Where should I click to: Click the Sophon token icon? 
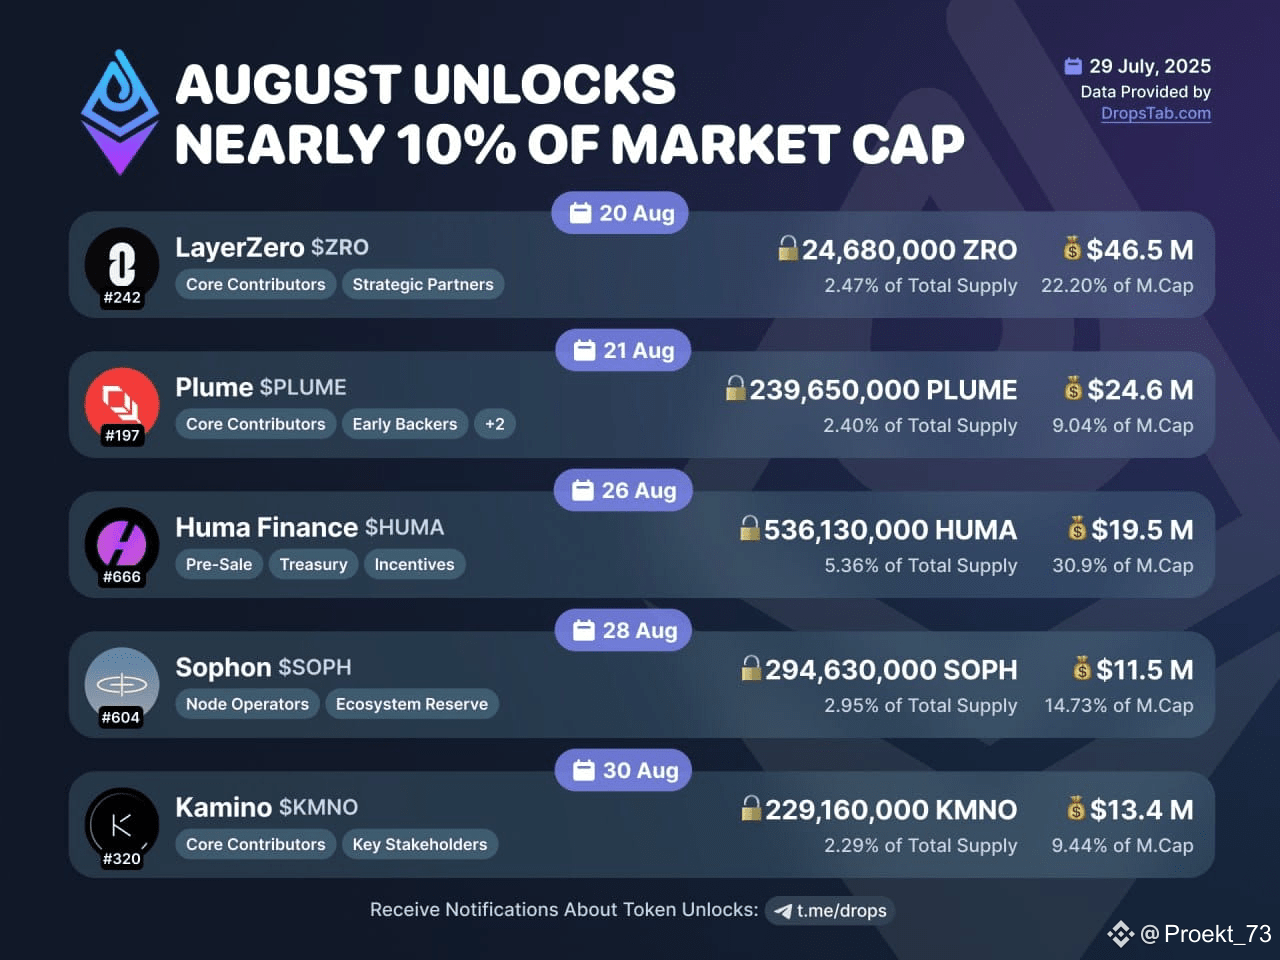tap(122, 685)
